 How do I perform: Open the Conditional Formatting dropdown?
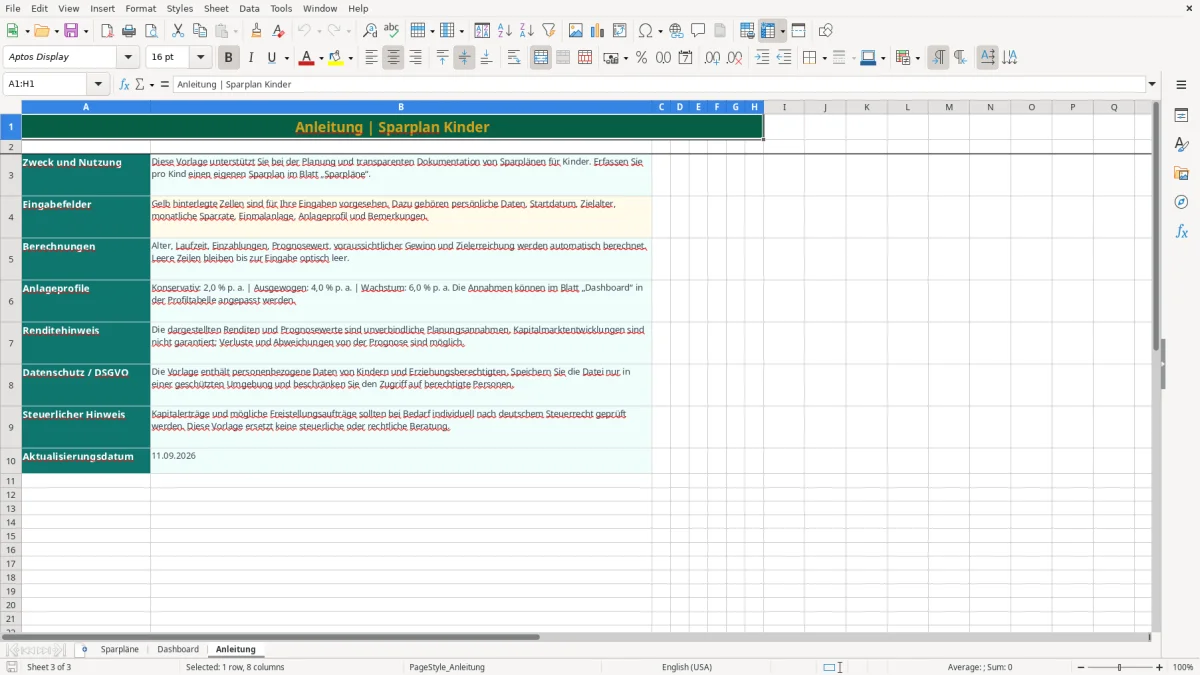917,58
